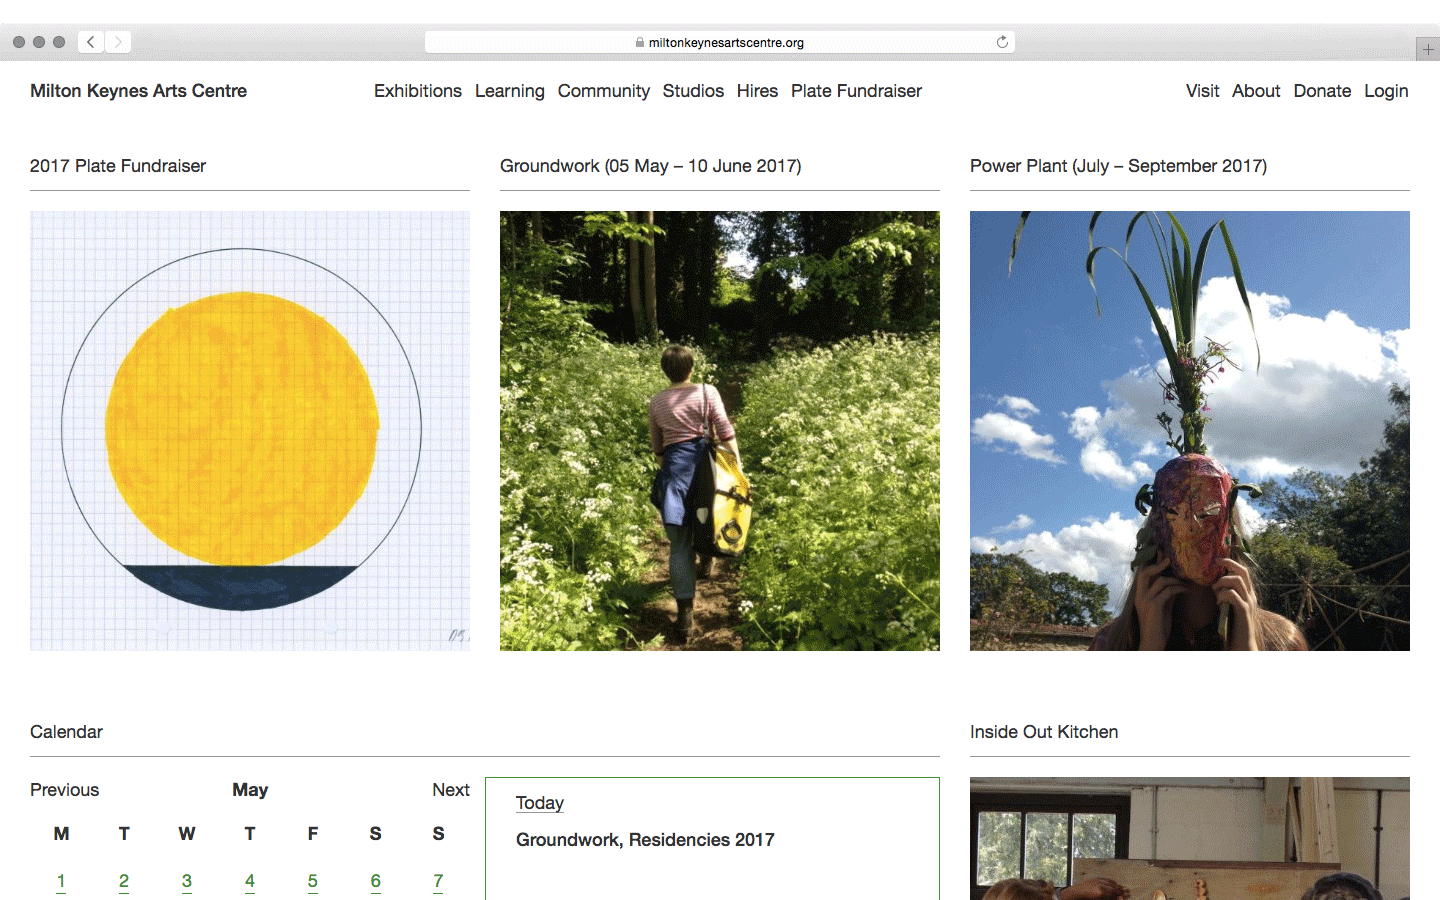
Task: Click the Visit link
Action: tap(1202, 91)
